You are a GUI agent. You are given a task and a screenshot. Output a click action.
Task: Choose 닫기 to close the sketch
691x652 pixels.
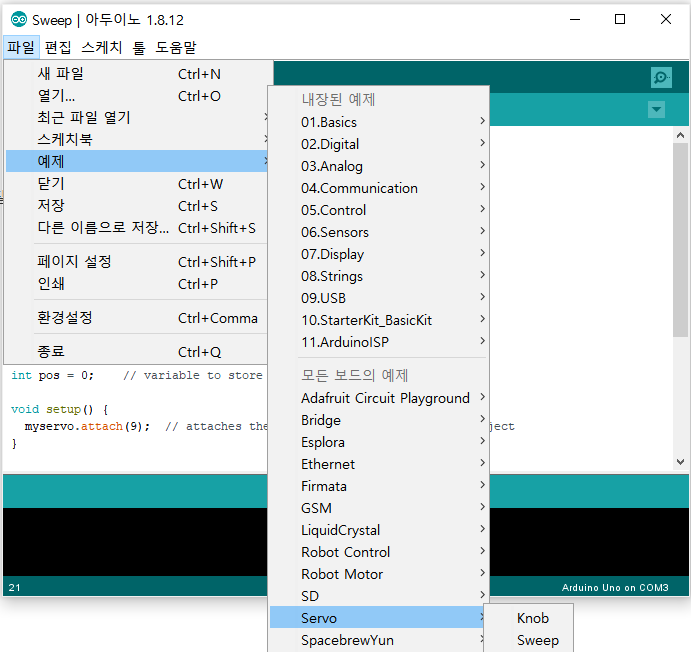click(137, 184)
